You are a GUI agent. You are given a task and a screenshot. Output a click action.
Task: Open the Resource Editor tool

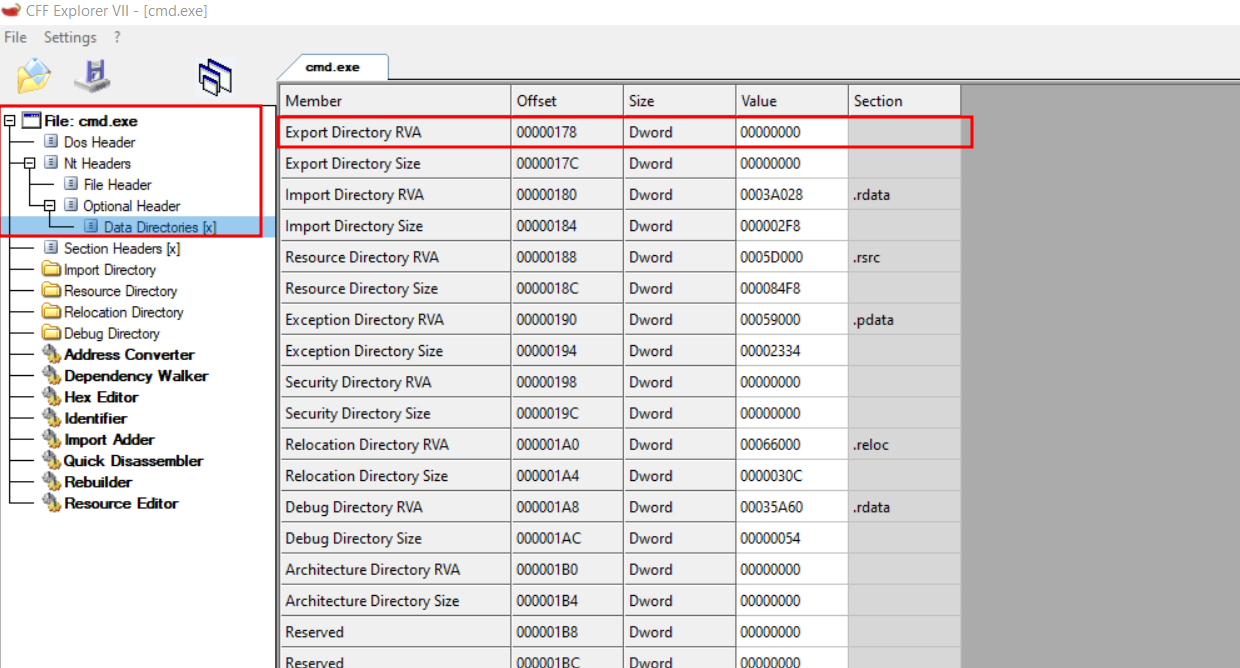coord(121,503)
